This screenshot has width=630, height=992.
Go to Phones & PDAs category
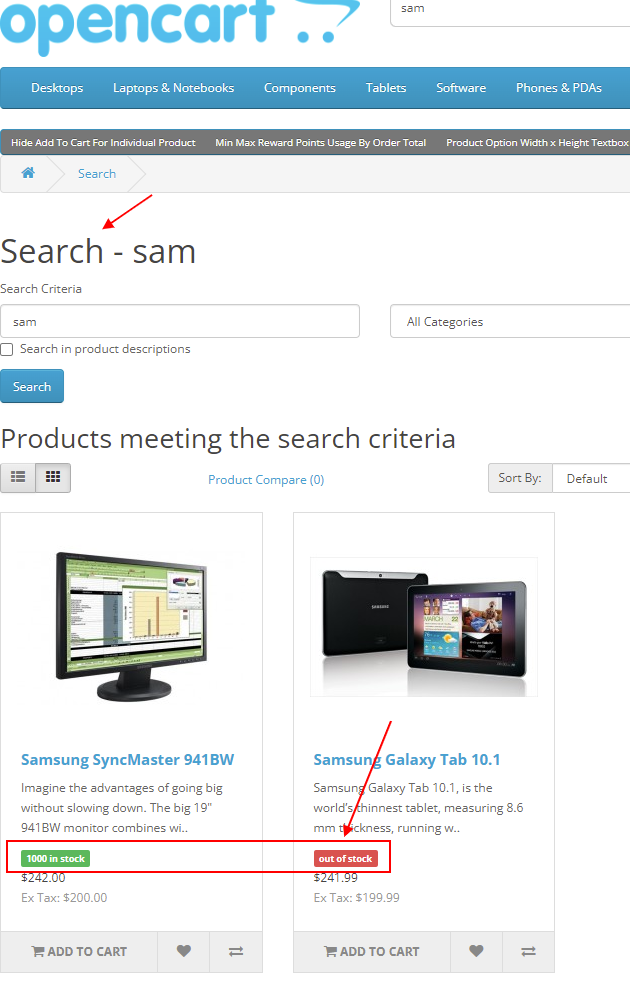pyautogui.click(x=559, y=88)
